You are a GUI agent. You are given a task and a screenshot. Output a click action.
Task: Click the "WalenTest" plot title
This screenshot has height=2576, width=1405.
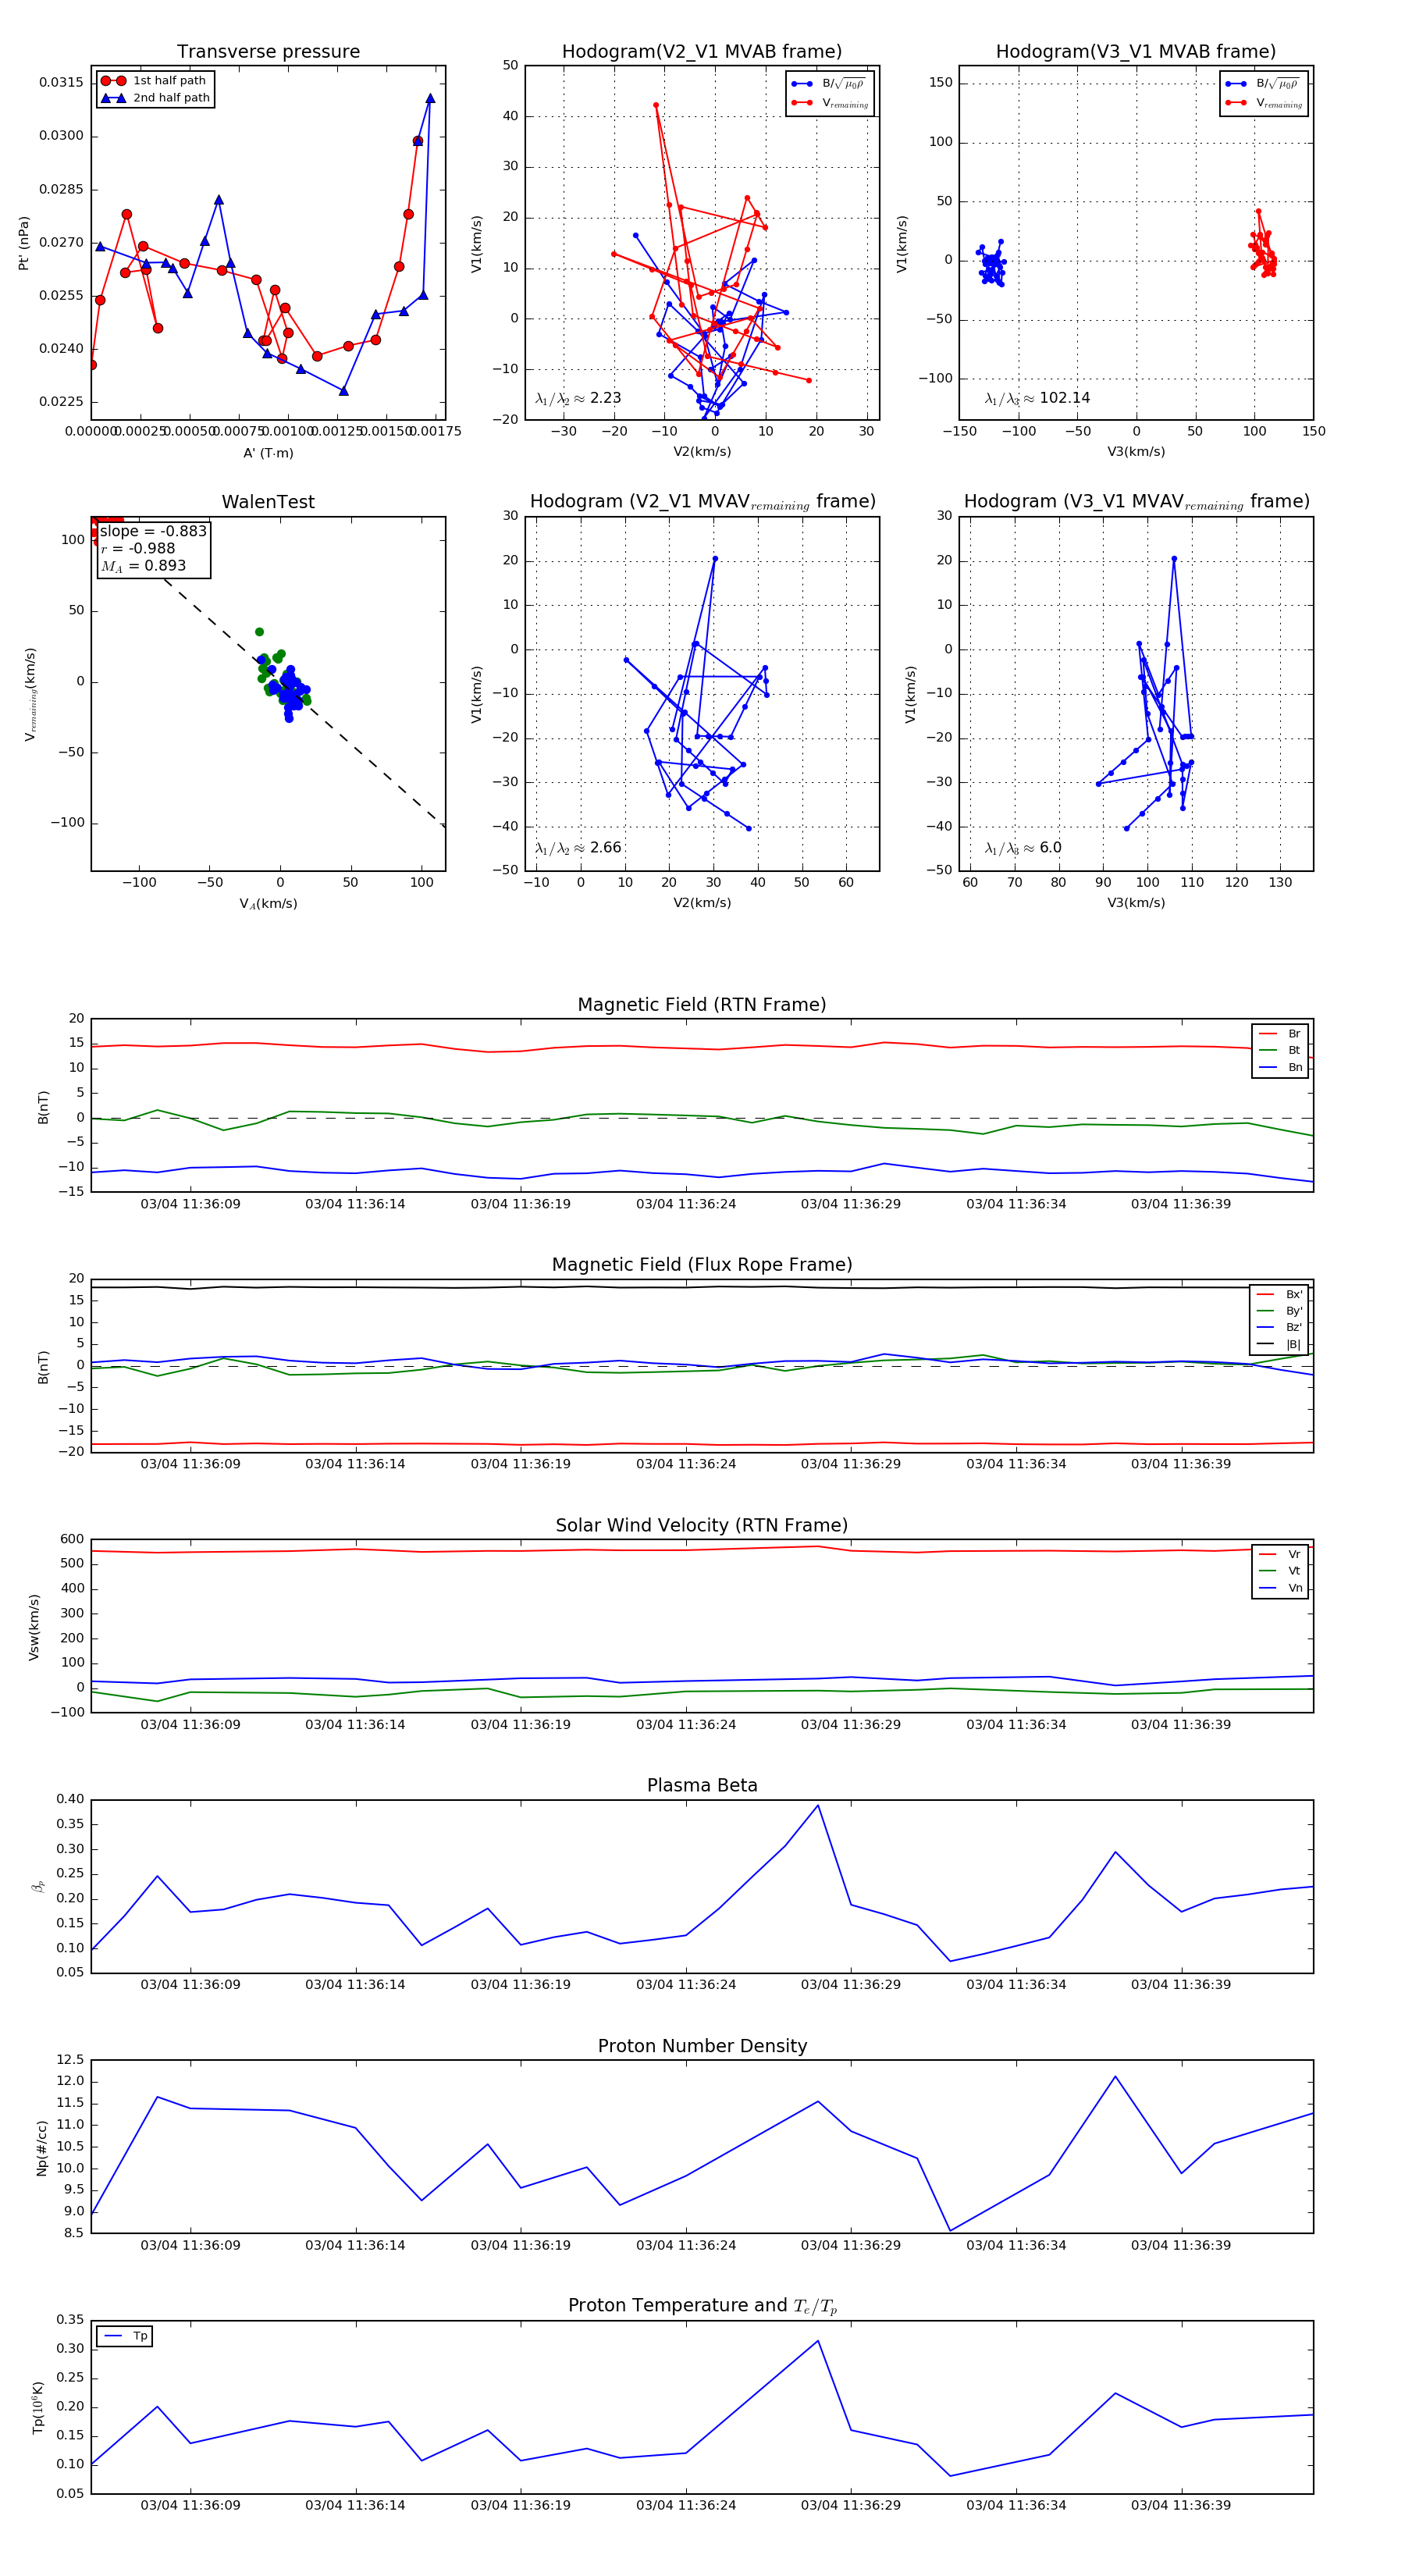pos(268,502)
